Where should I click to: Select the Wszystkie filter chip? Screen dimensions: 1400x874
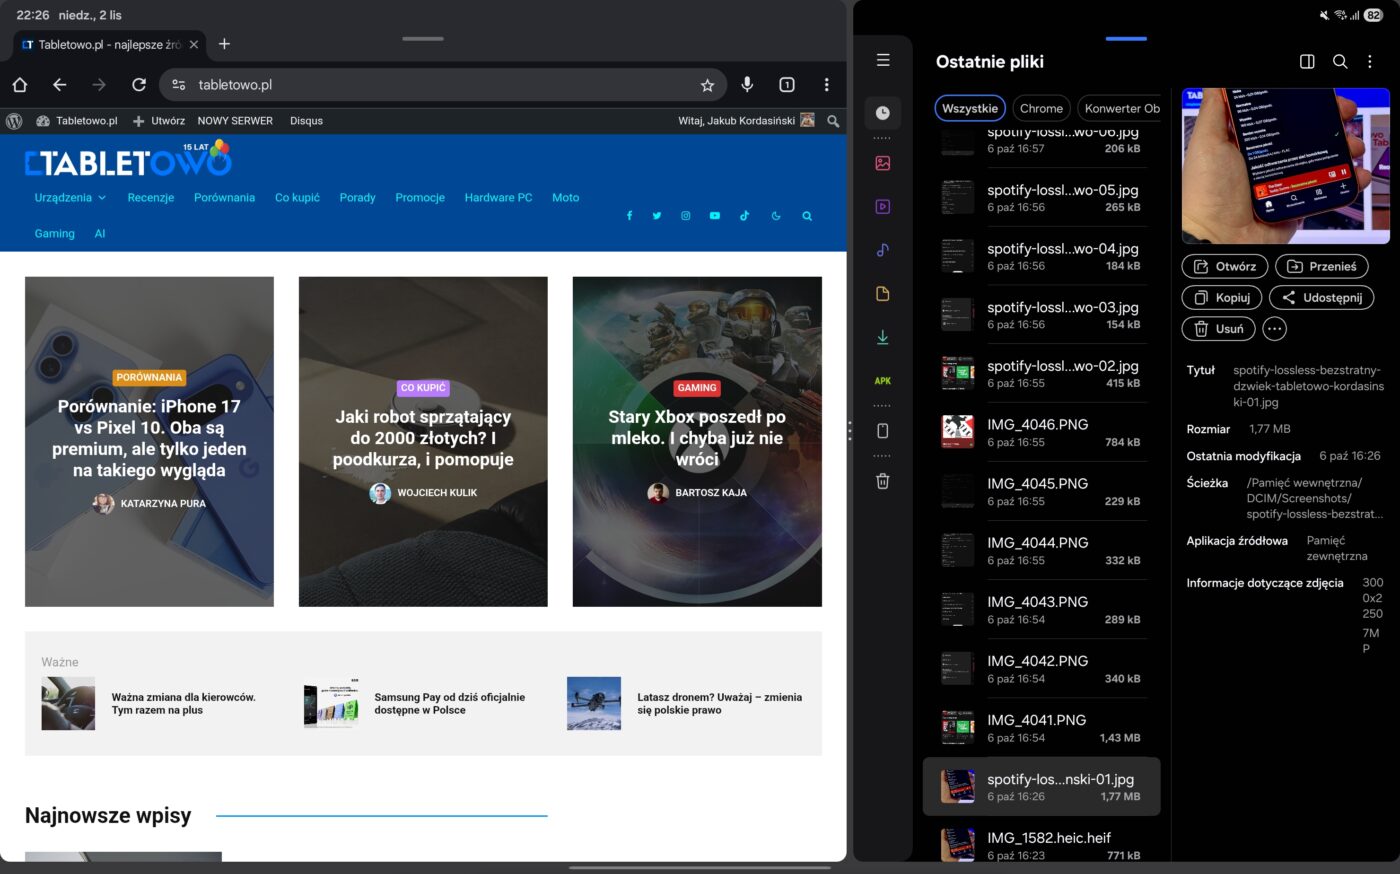point(969,108)
